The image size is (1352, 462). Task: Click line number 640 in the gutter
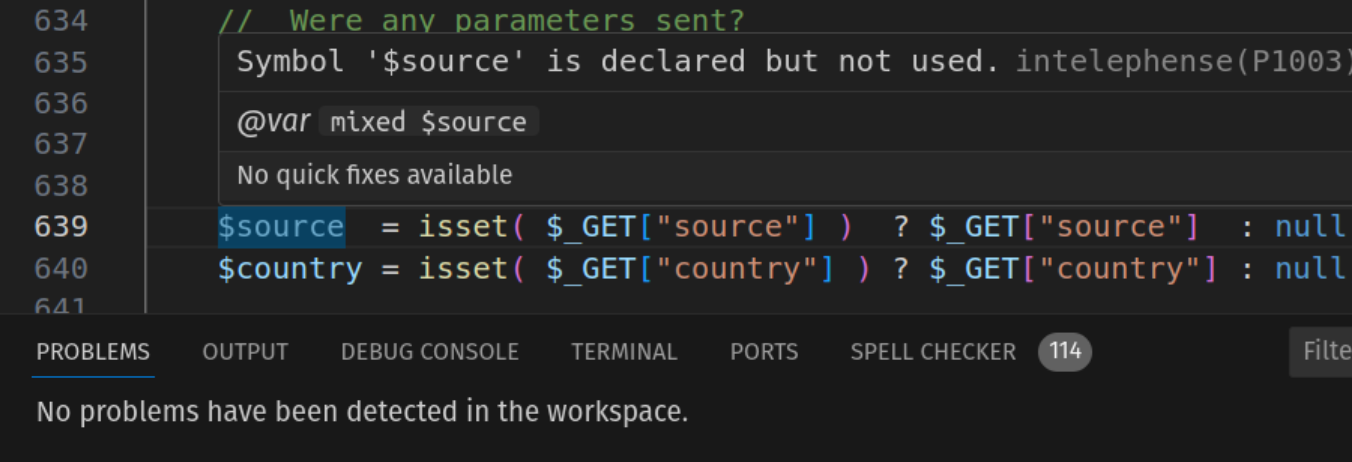pyautogui.click(x=61, y=269)
